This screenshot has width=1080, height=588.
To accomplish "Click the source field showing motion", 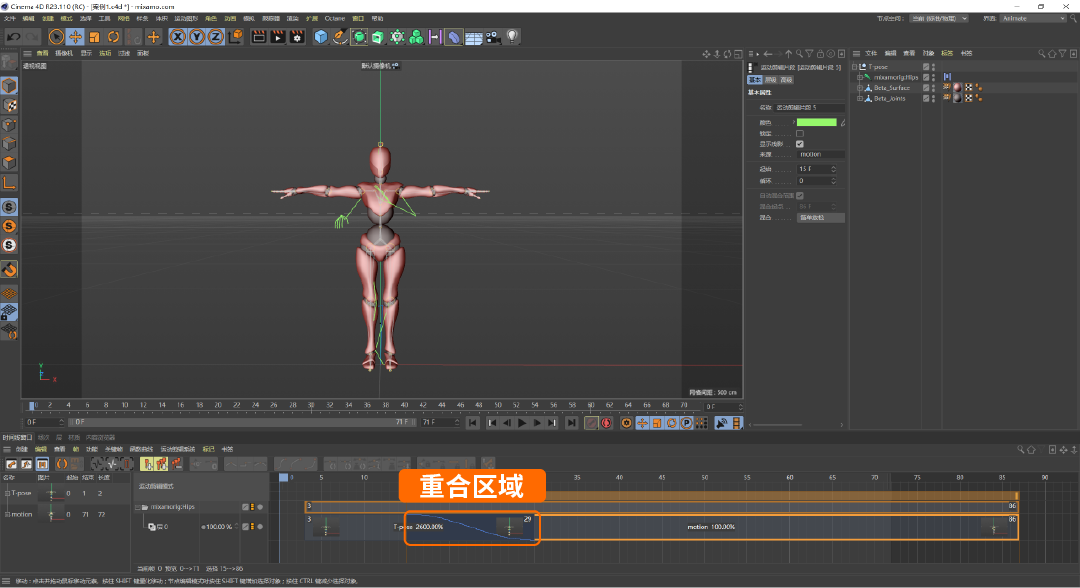I will click(820, 154).
